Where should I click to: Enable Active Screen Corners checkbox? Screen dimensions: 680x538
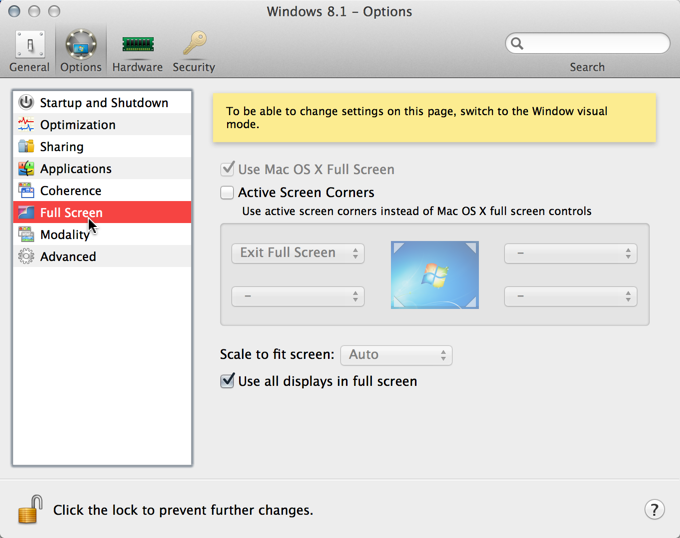pyautogui.click(x=227, y=192)
